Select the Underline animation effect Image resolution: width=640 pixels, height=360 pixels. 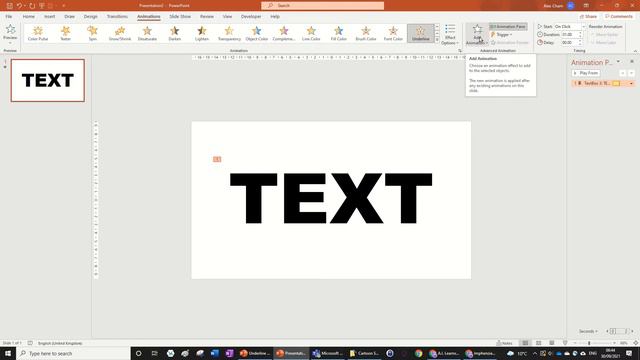click(x=421, y=33)
